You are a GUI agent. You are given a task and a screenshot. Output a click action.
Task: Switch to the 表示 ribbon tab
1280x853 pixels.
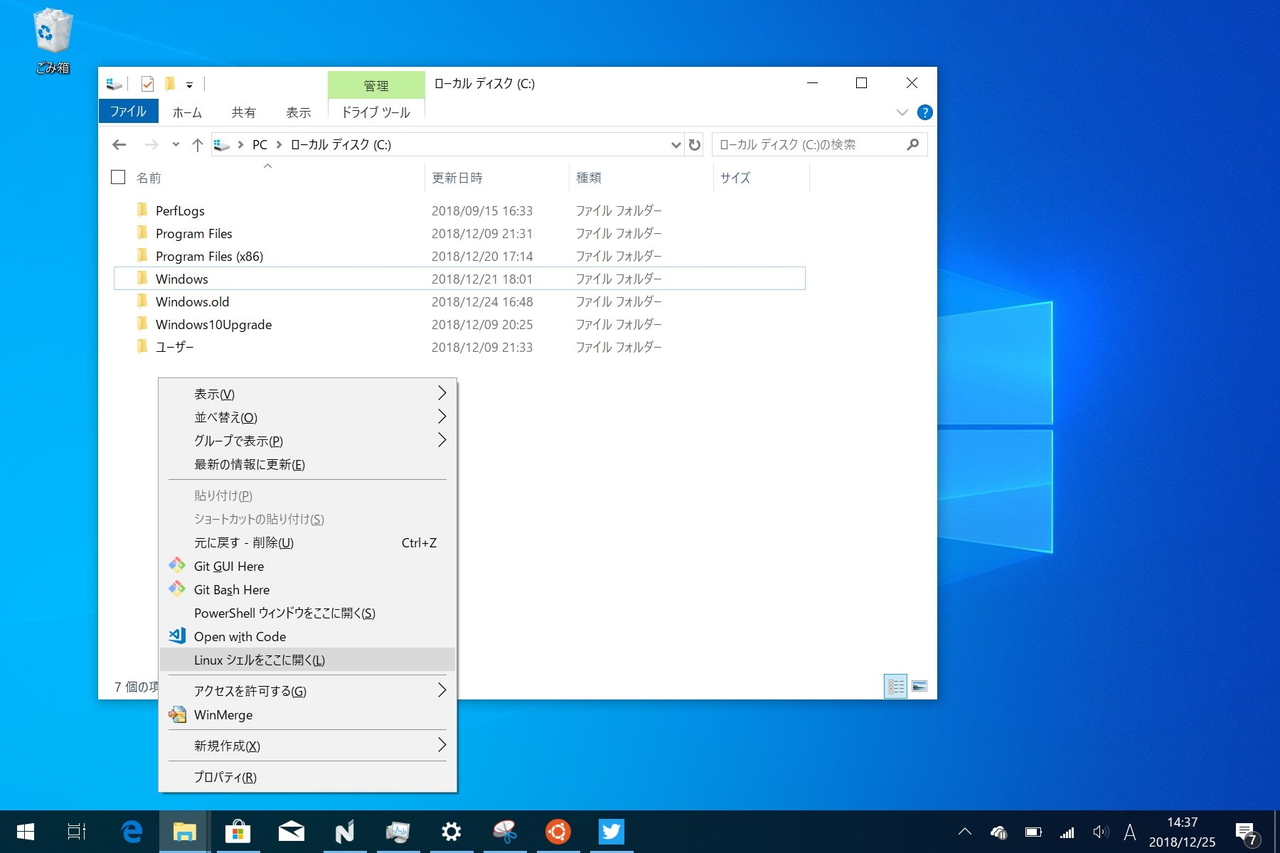tap(297, 112)
